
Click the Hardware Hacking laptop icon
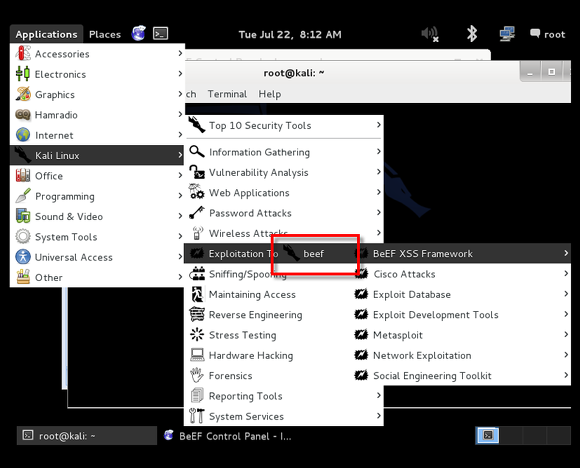(197, 355)
